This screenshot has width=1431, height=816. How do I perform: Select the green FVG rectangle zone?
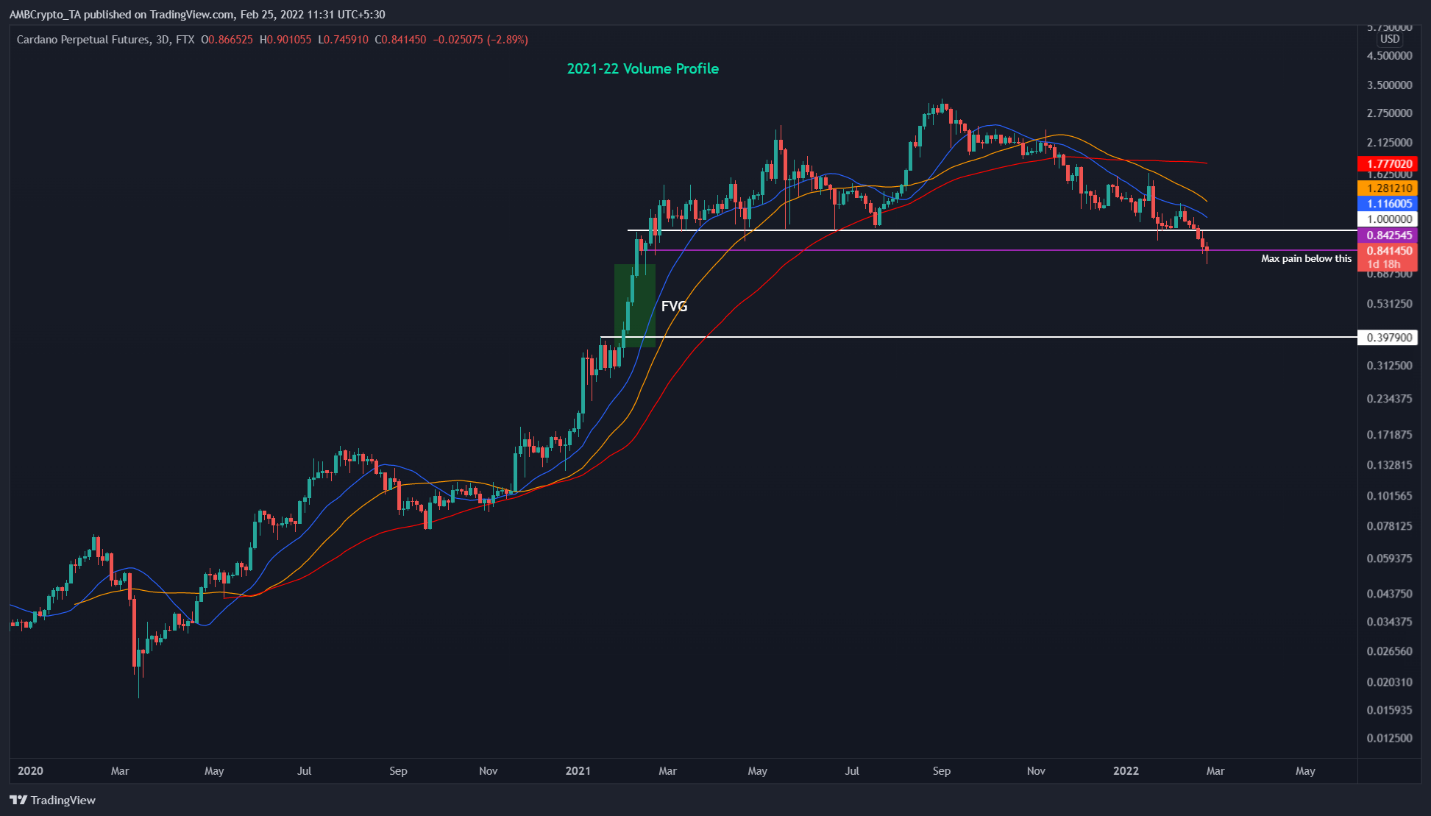634,305
